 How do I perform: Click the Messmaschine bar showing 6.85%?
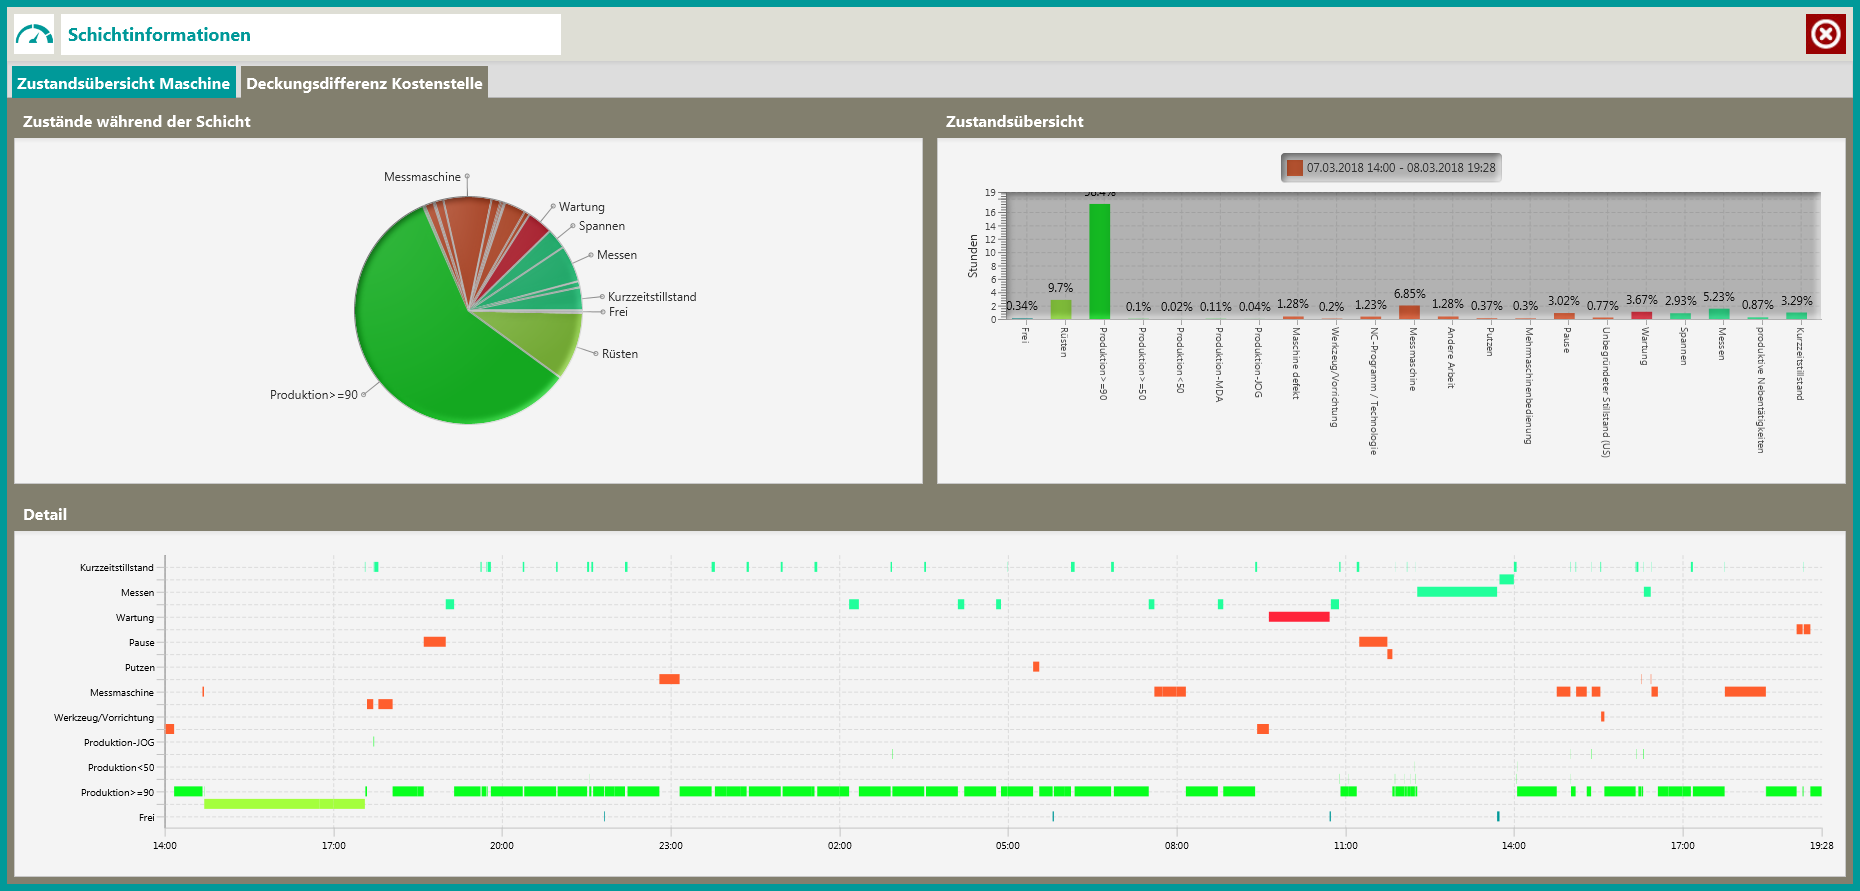[x=1409, y=312]
